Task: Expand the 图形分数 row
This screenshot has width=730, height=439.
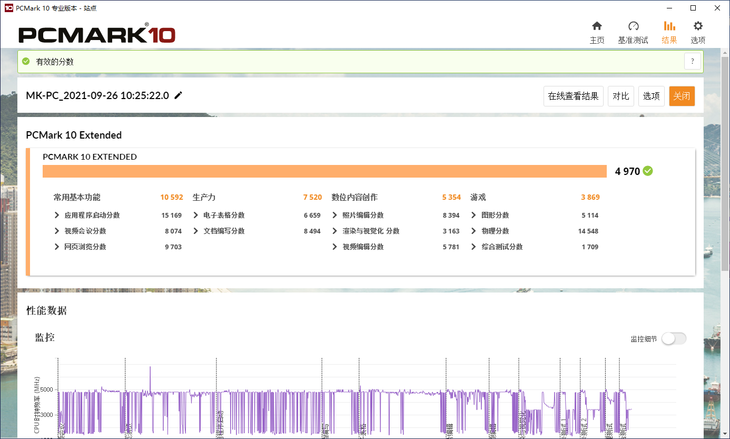Action: coord(474,215)
